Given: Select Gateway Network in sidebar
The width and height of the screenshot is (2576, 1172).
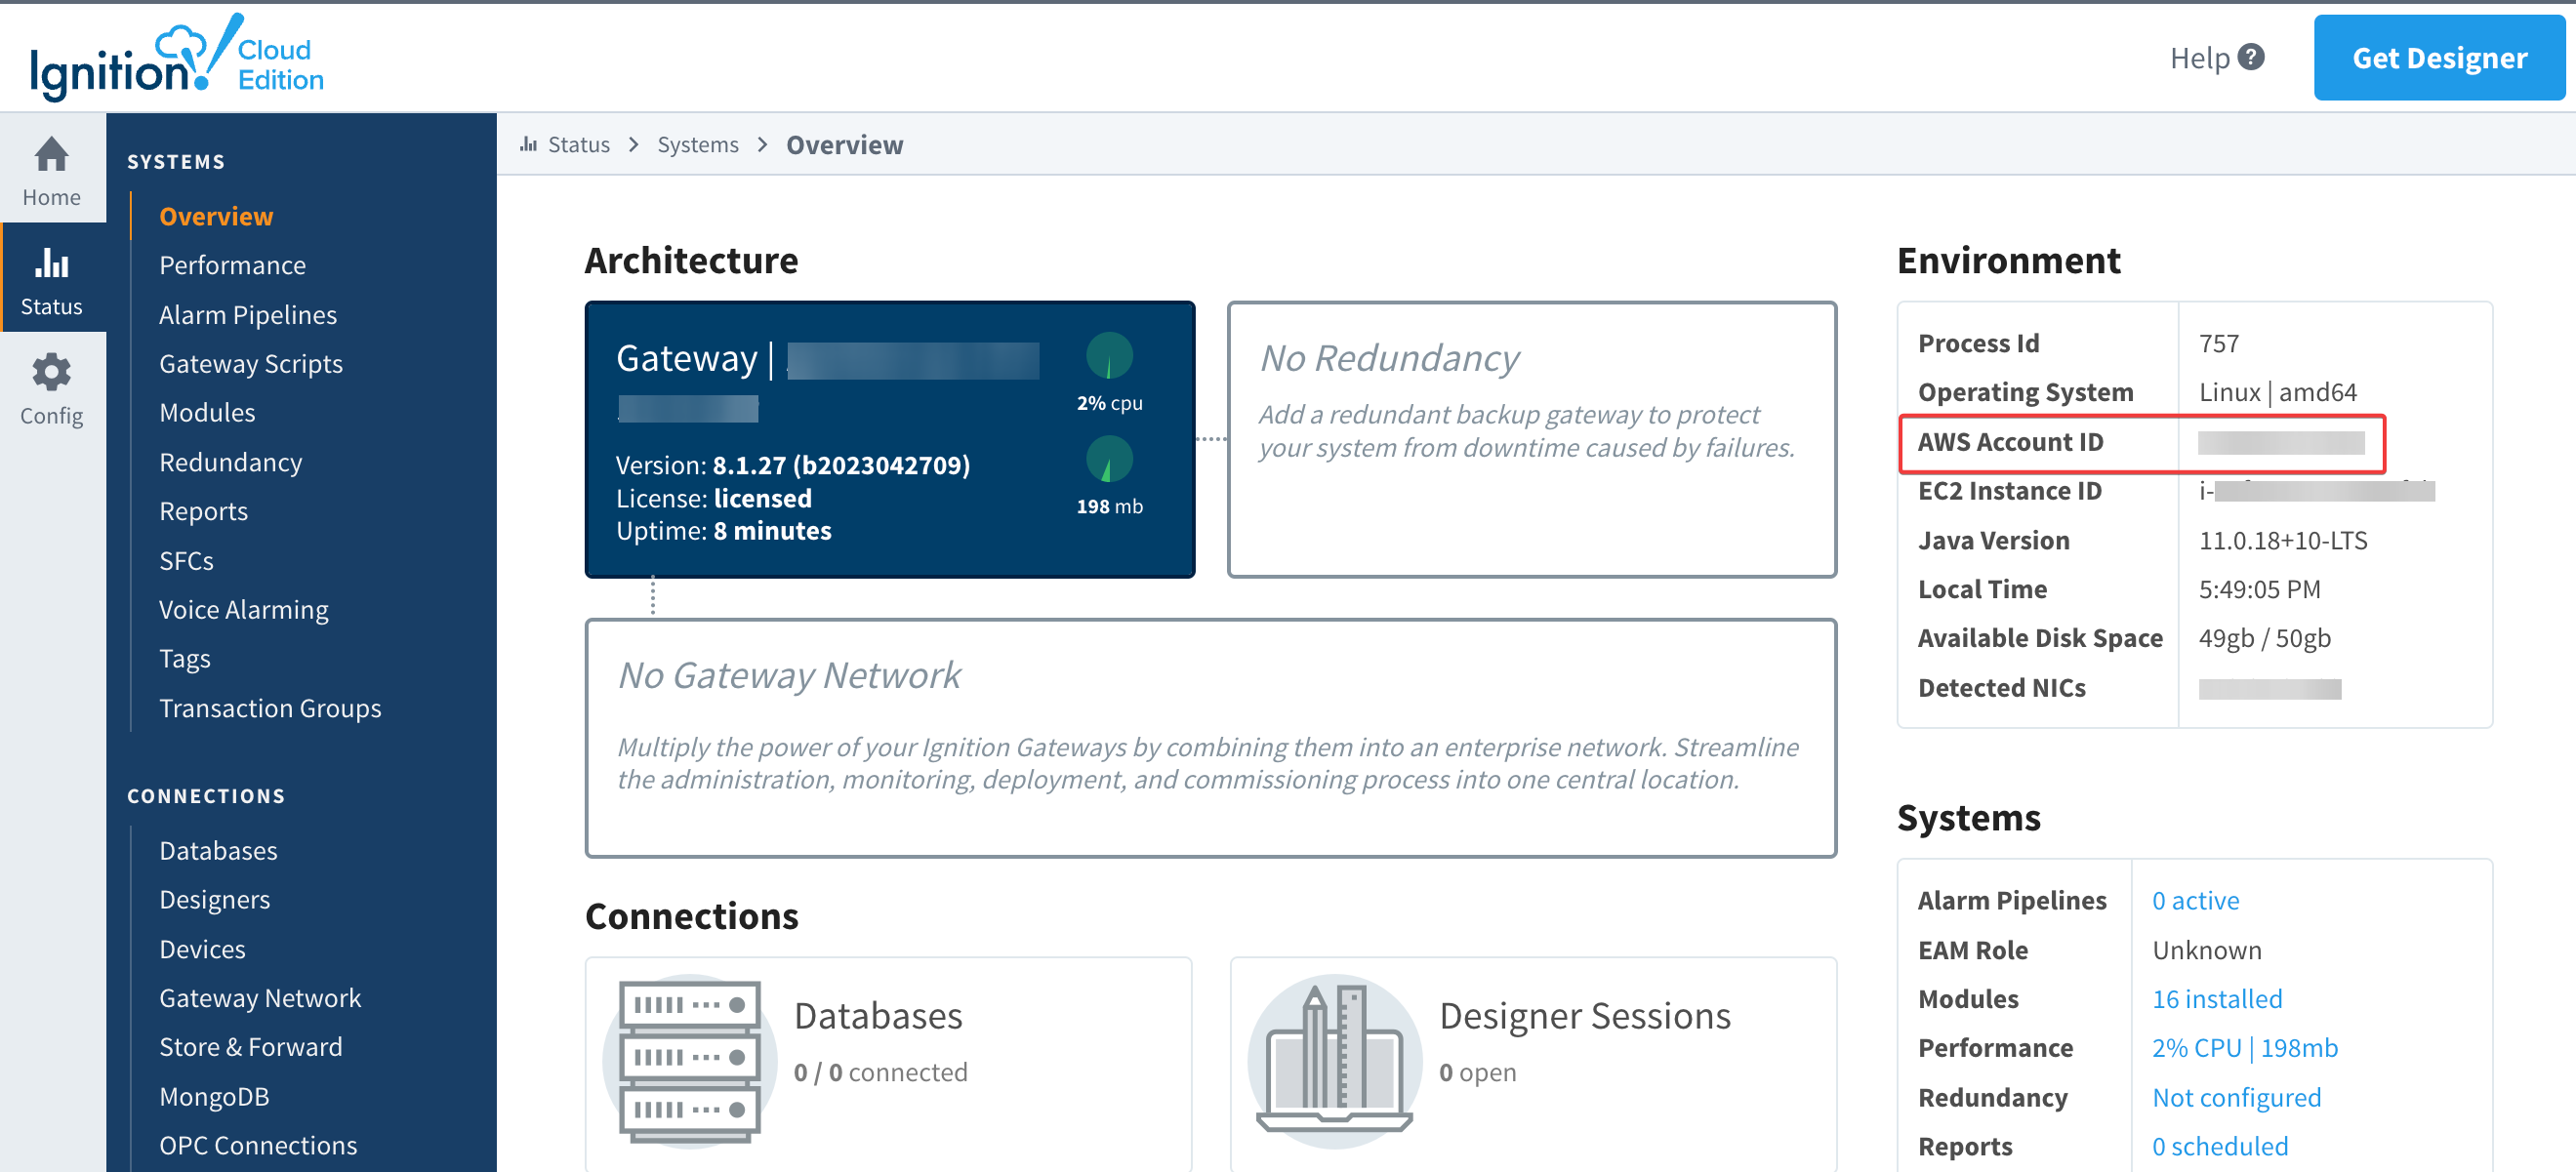Looking at the screenshot, I should (x=260, y=997).
